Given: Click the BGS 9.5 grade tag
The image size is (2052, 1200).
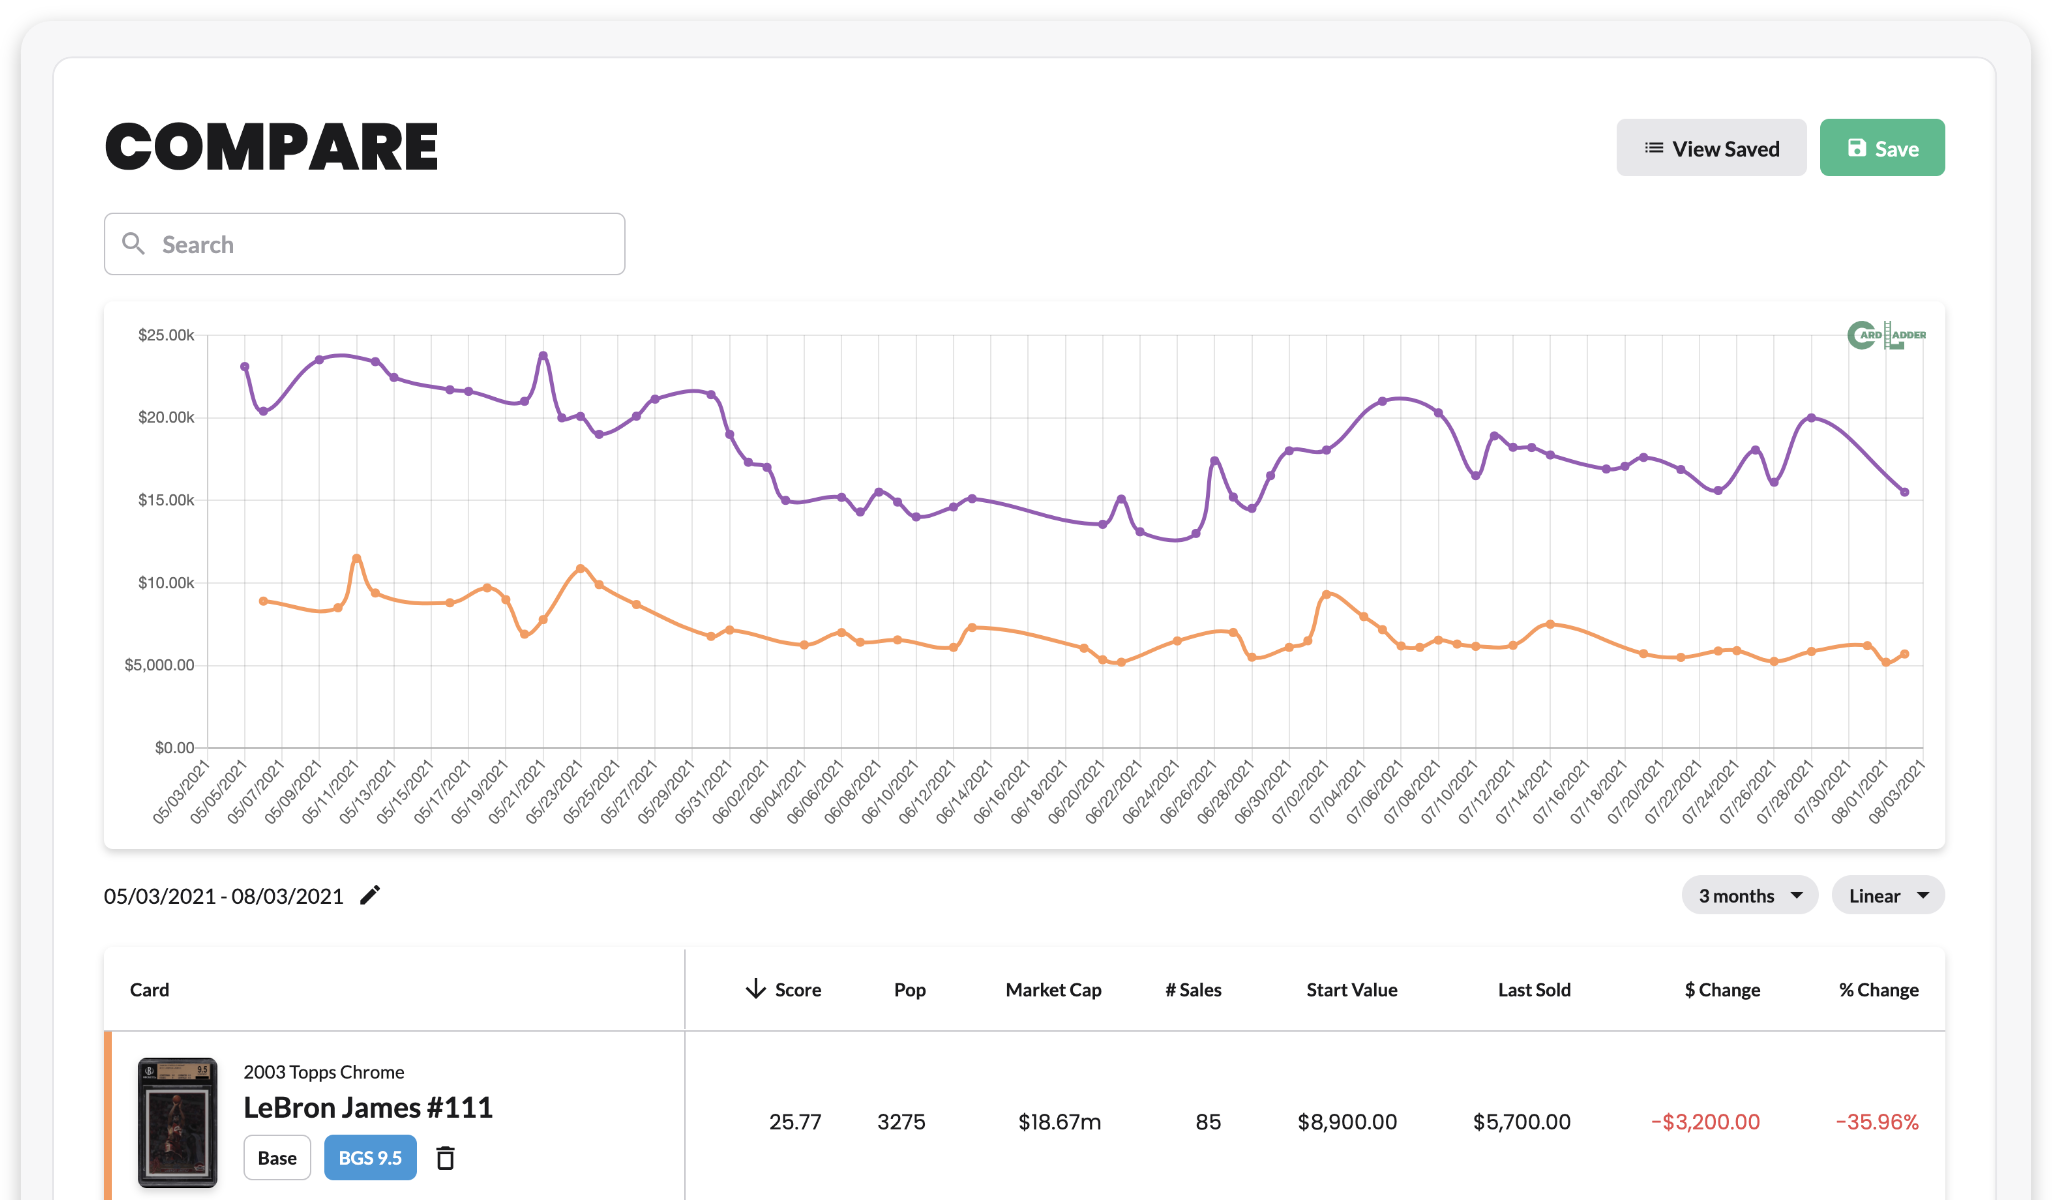Looking at the screenshot, I should (x=370, y=1158).
